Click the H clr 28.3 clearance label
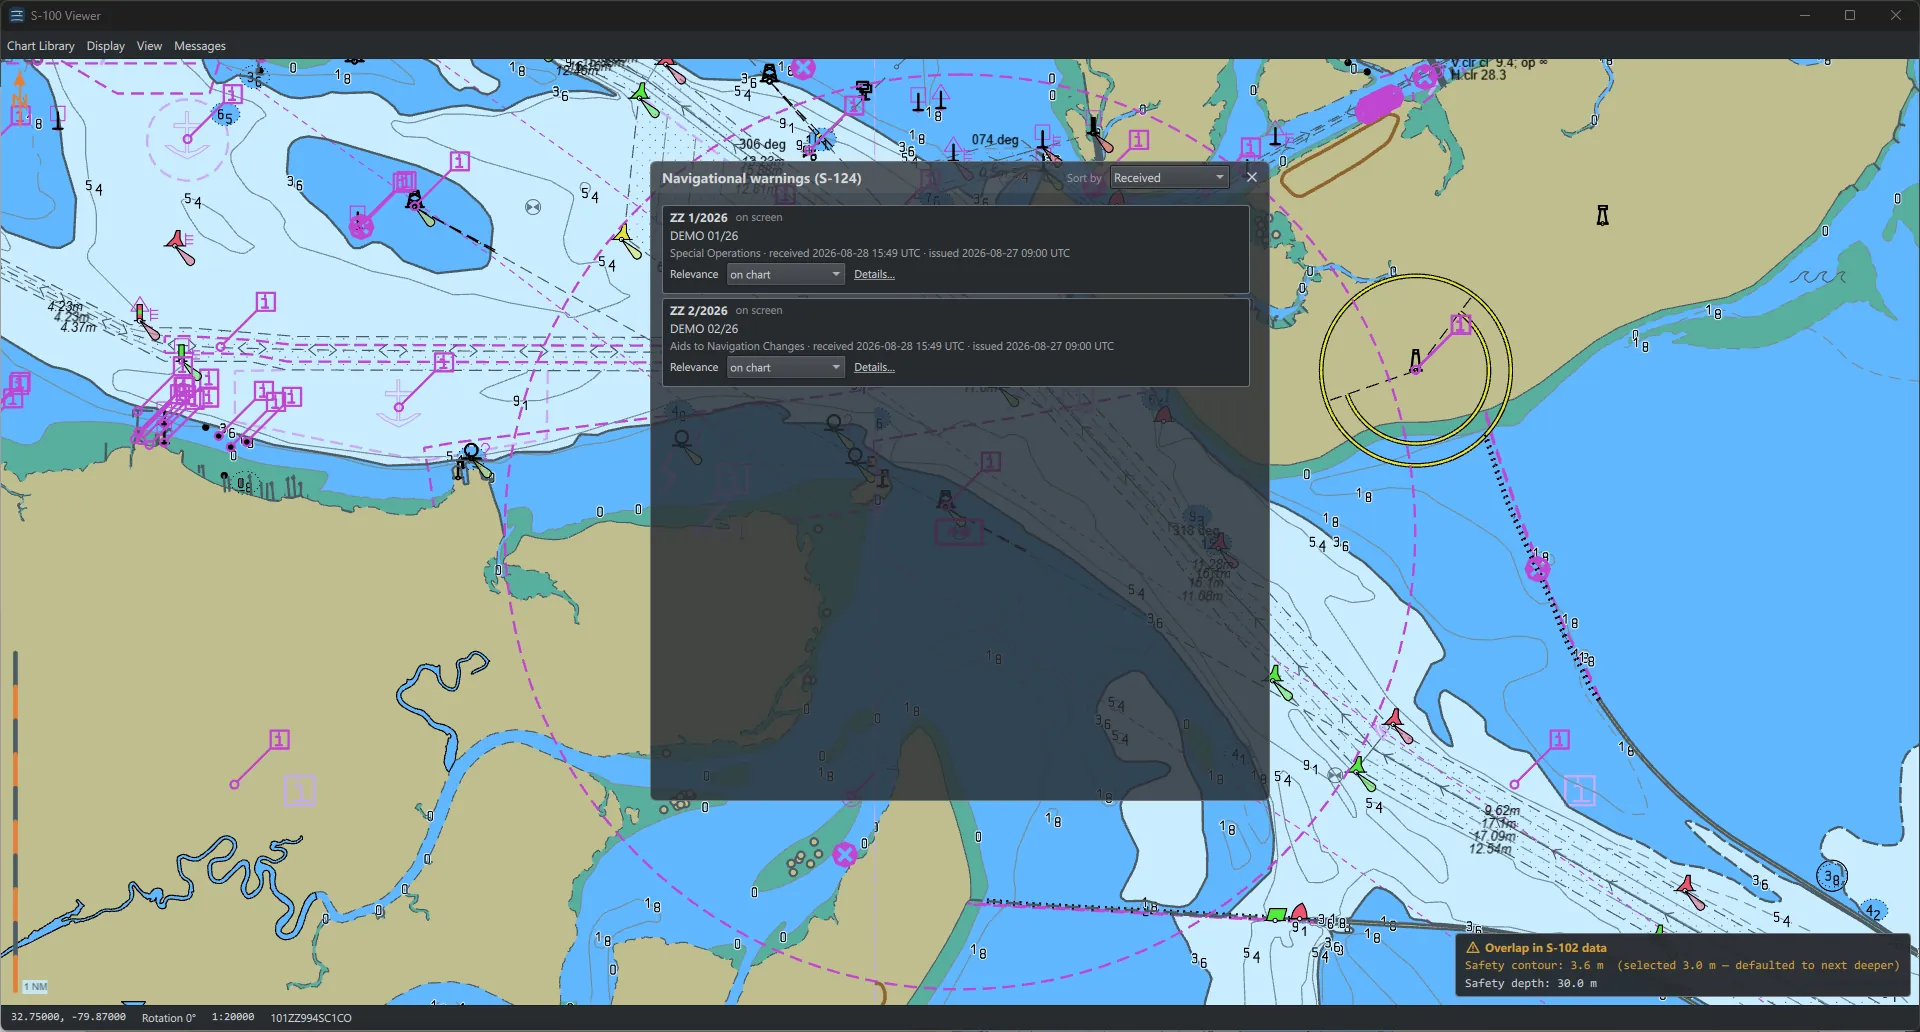Image resolution: width=1920 pixels, height=1032 pixels. 1479,75
